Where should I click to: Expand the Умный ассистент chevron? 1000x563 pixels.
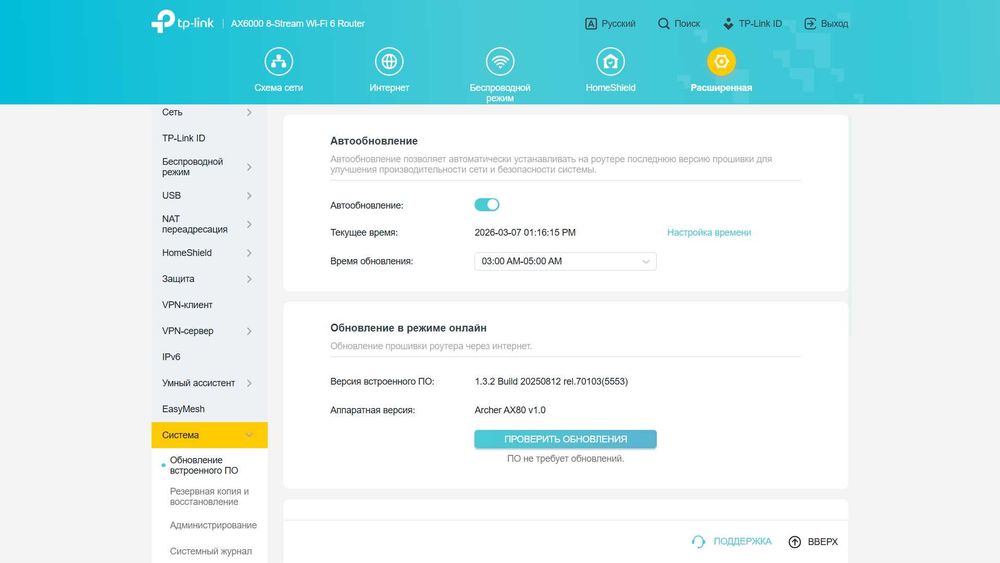point(249,383)
